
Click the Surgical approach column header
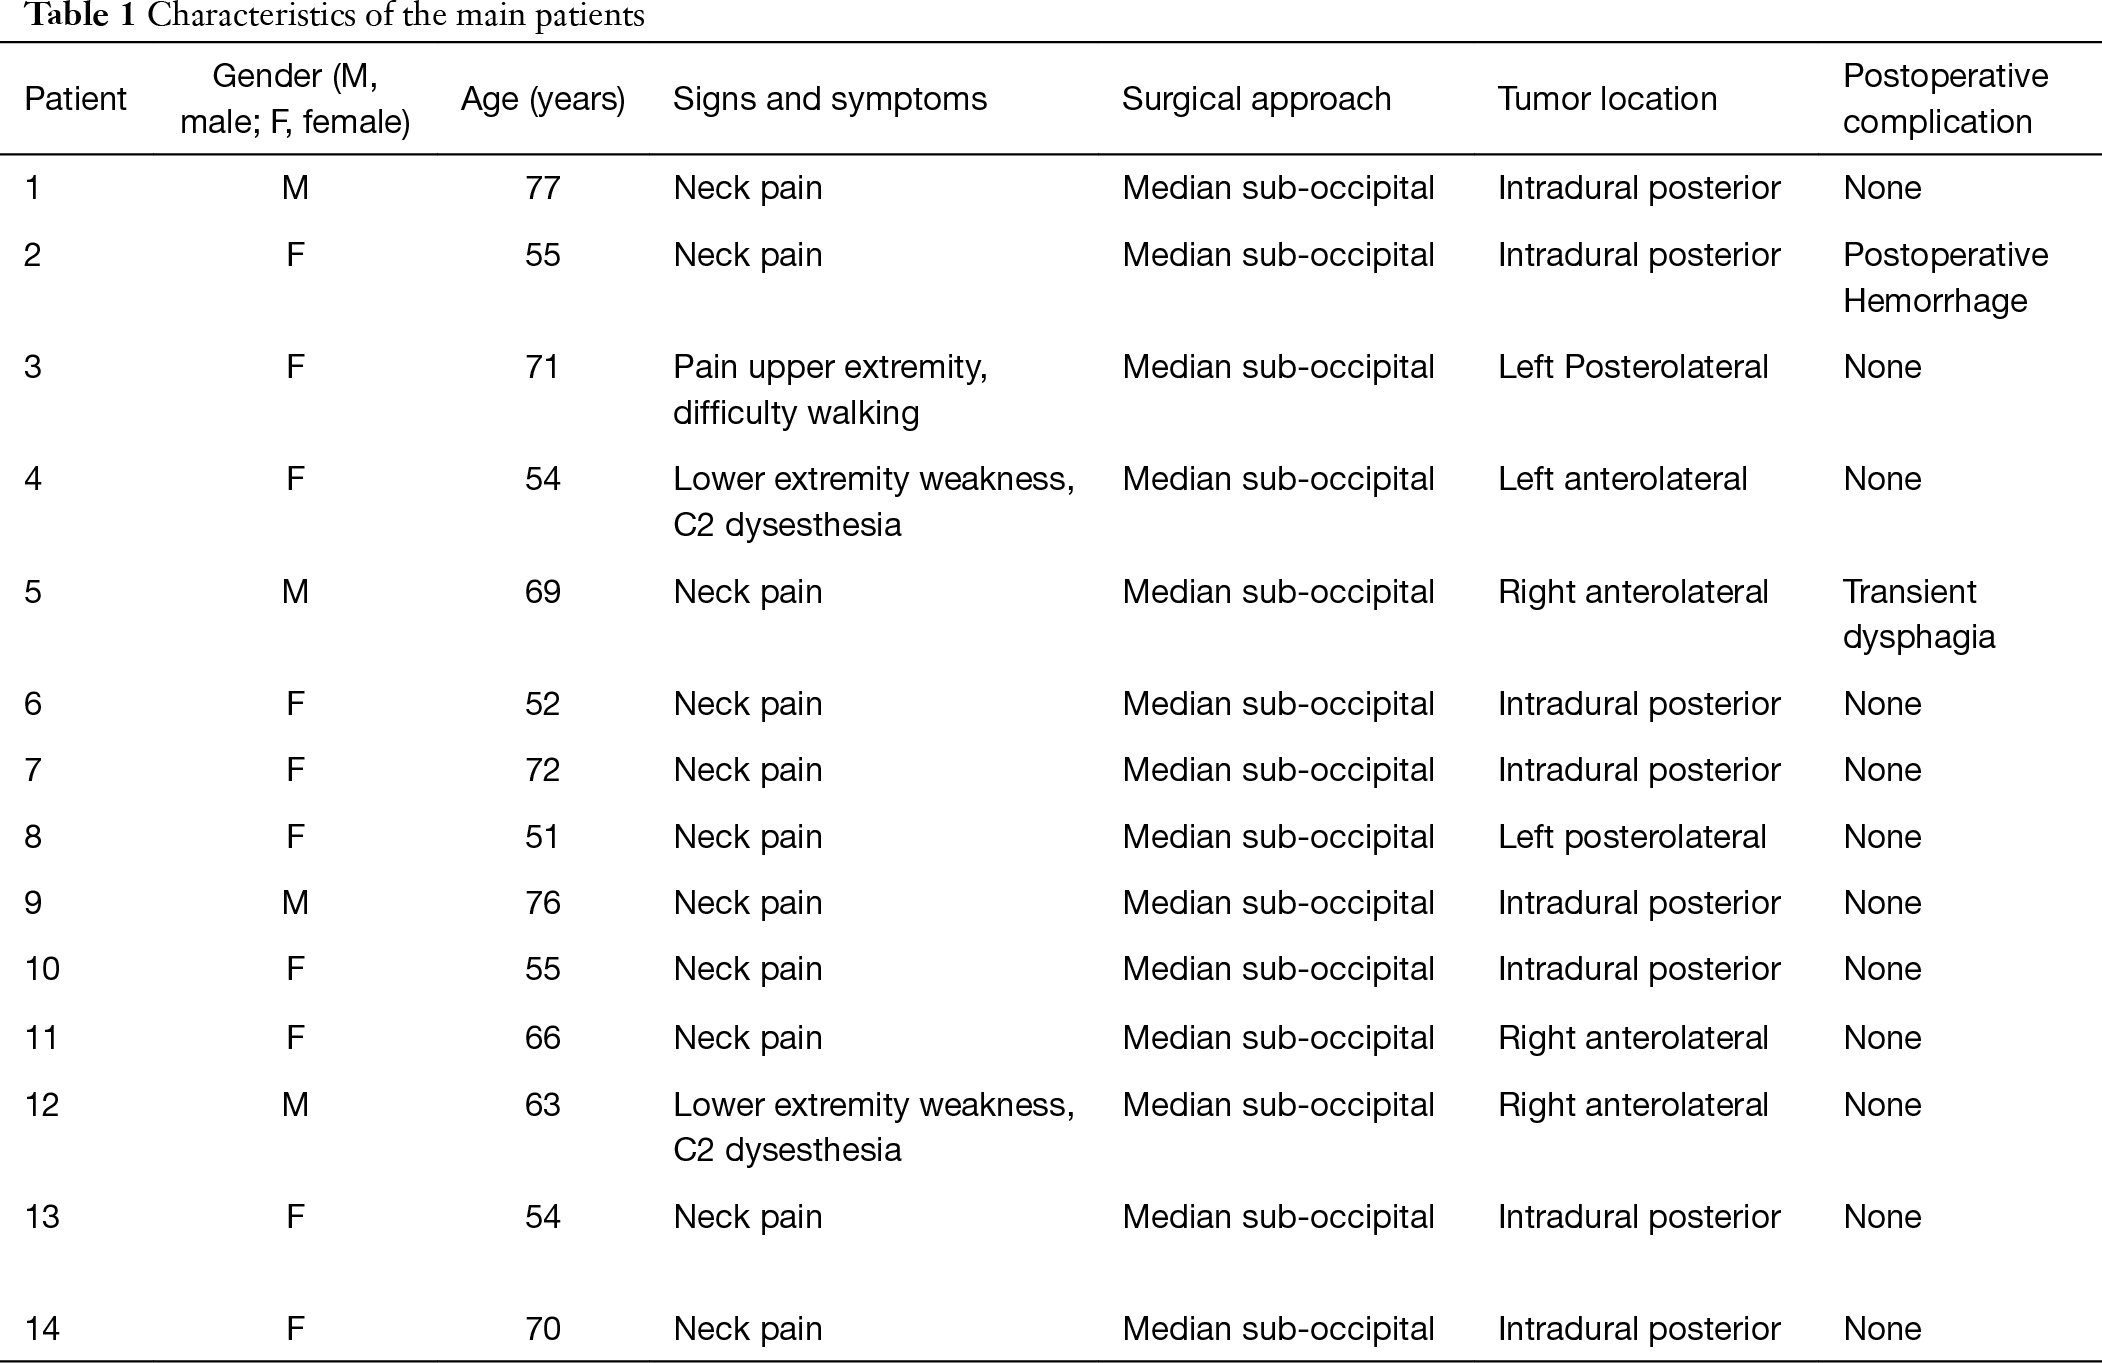tap(1256, 99)
